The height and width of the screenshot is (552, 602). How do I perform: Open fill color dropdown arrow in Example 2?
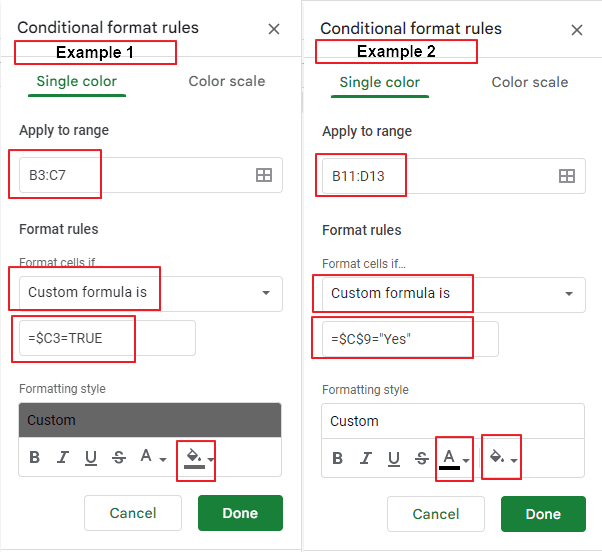point(514,460)
